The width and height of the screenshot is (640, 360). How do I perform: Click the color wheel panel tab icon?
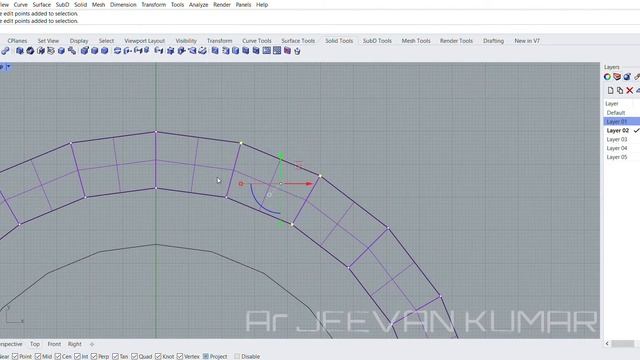[x=607, y=77]
